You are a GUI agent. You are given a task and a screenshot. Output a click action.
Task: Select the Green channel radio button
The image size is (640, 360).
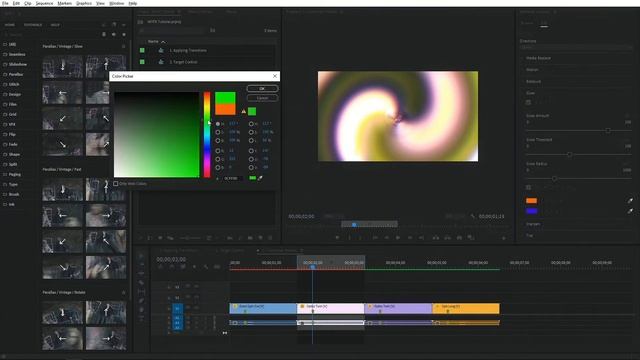click(218, 159)
